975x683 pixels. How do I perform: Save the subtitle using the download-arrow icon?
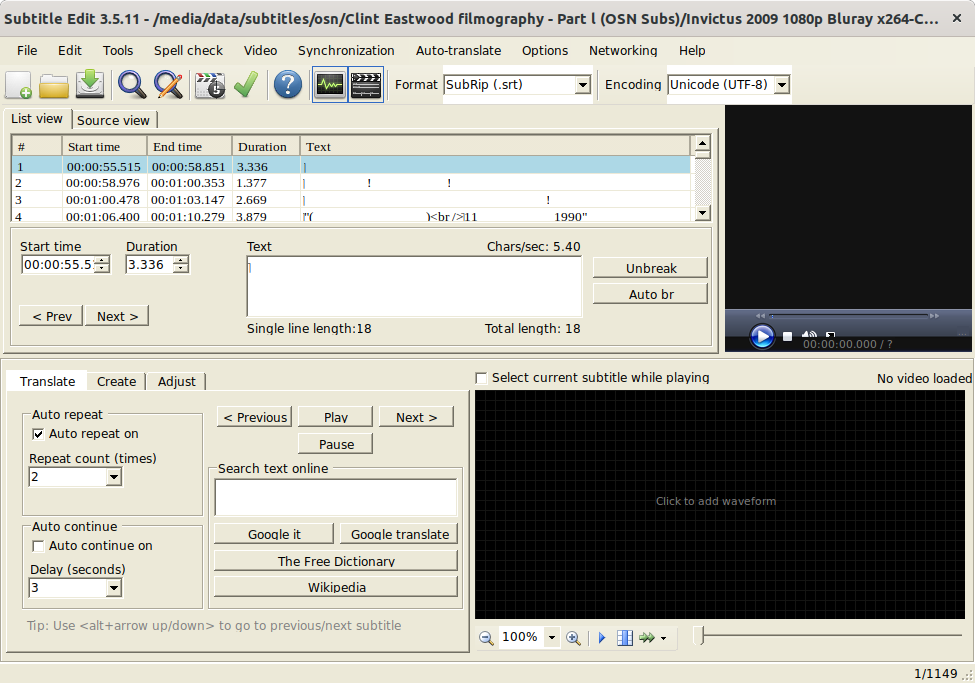tap(90, 86)
